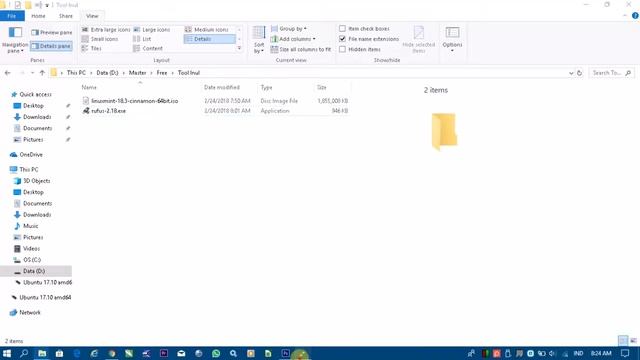Uncheck File name extensions
The height and width of the screenshot is (360, 640).
(369, 39)
